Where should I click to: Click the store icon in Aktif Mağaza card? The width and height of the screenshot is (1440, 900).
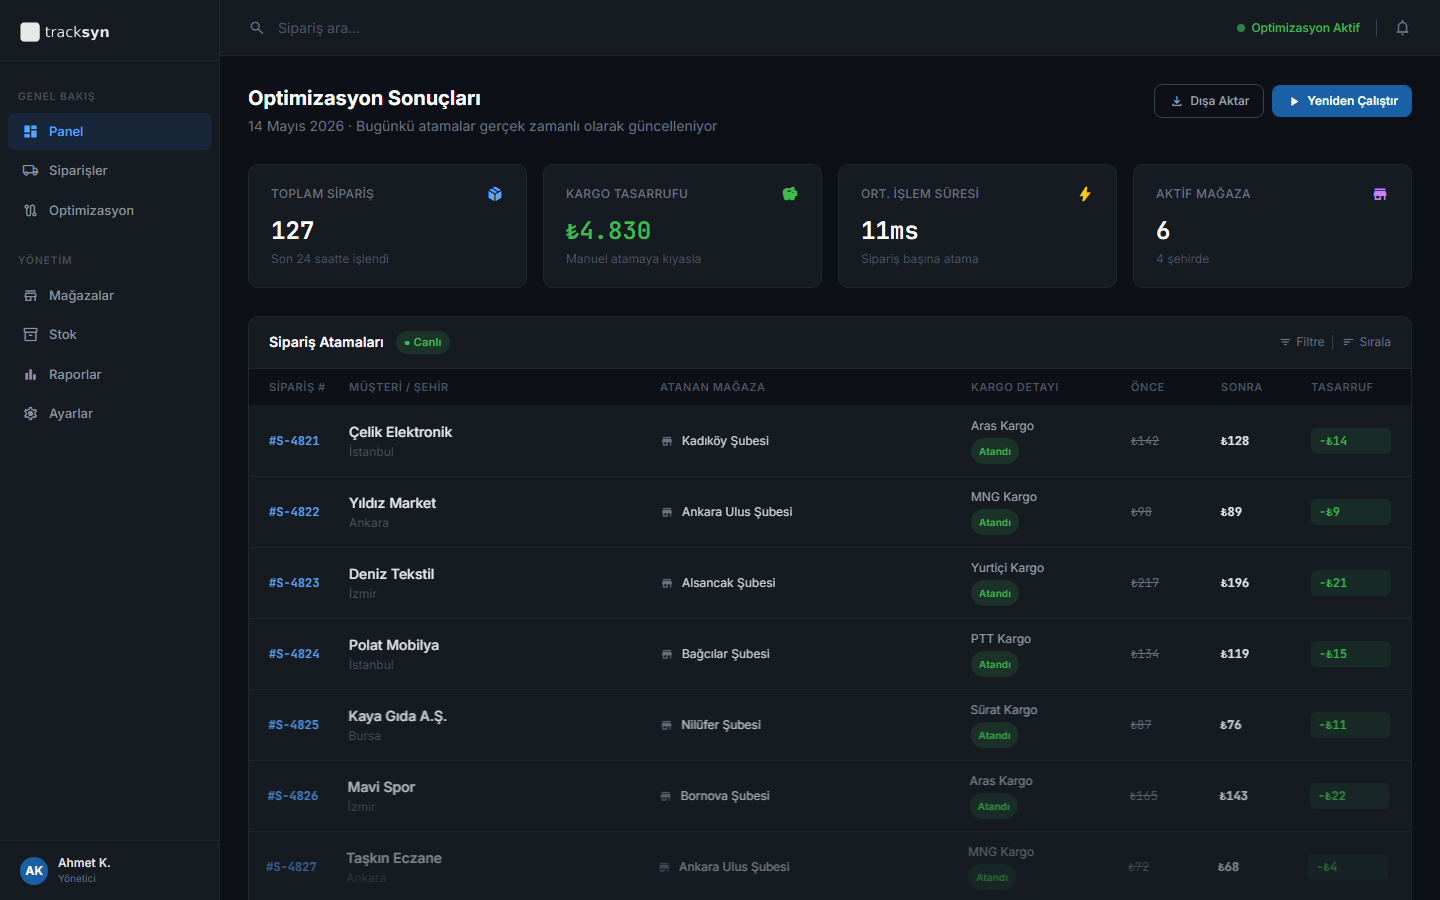(1380, 194)
